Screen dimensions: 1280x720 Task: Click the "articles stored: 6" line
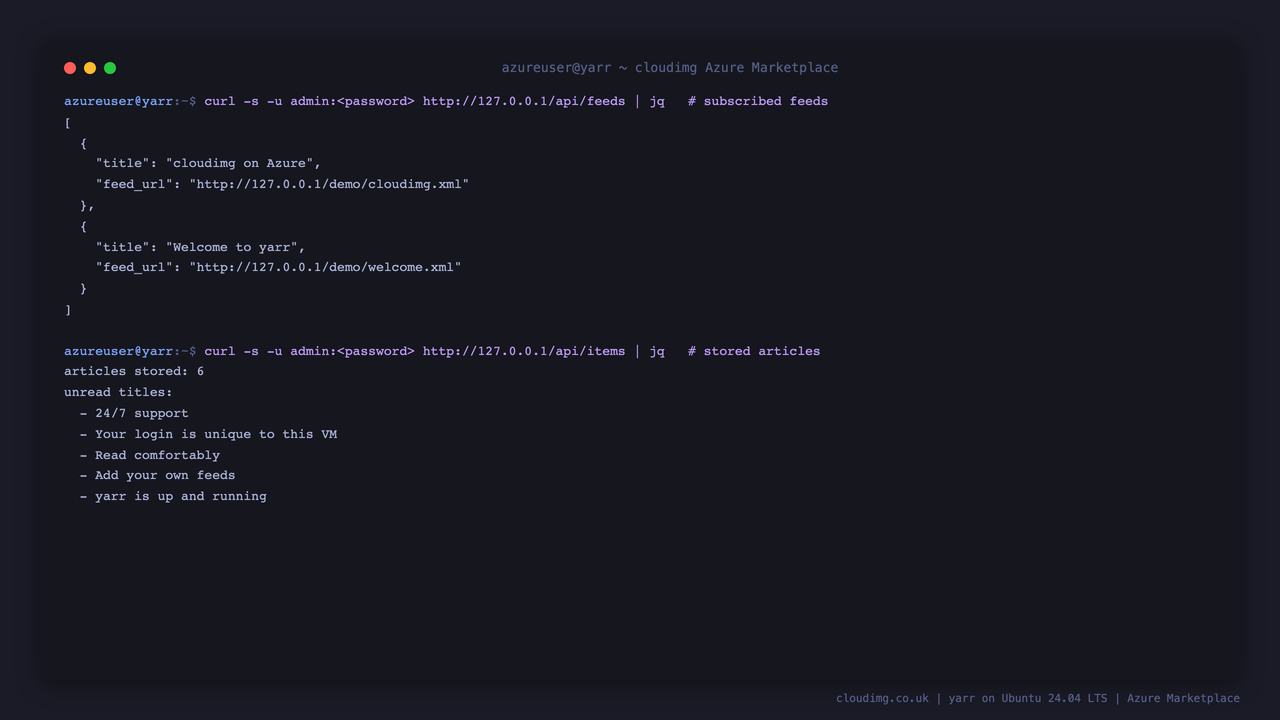tap(134, 371)
